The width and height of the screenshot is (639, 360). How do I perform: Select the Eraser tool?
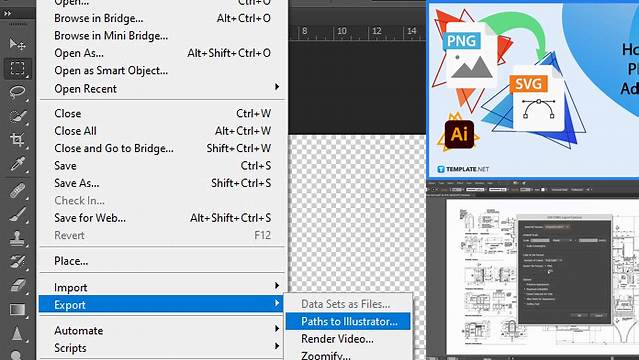point(17,285)
